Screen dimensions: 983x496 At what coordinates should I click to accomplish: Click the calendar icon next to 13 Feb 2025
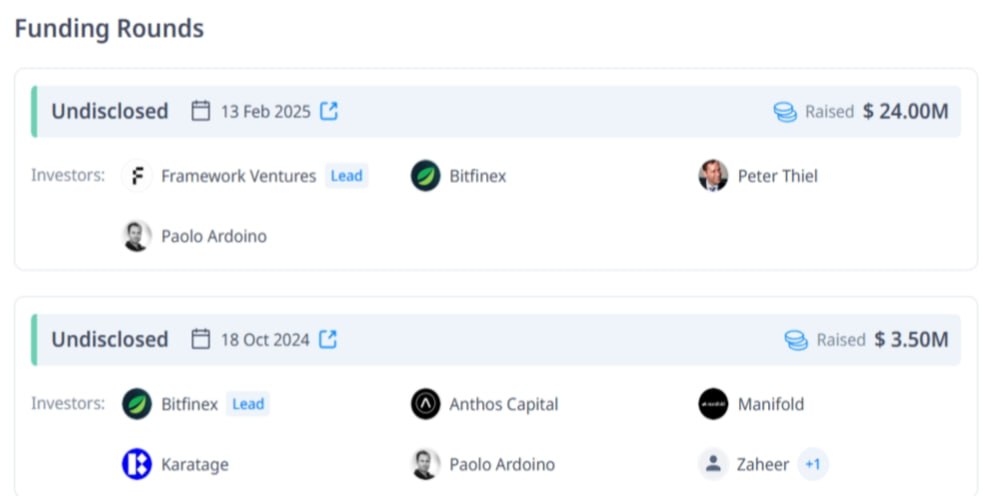click(x=201, y=111)
